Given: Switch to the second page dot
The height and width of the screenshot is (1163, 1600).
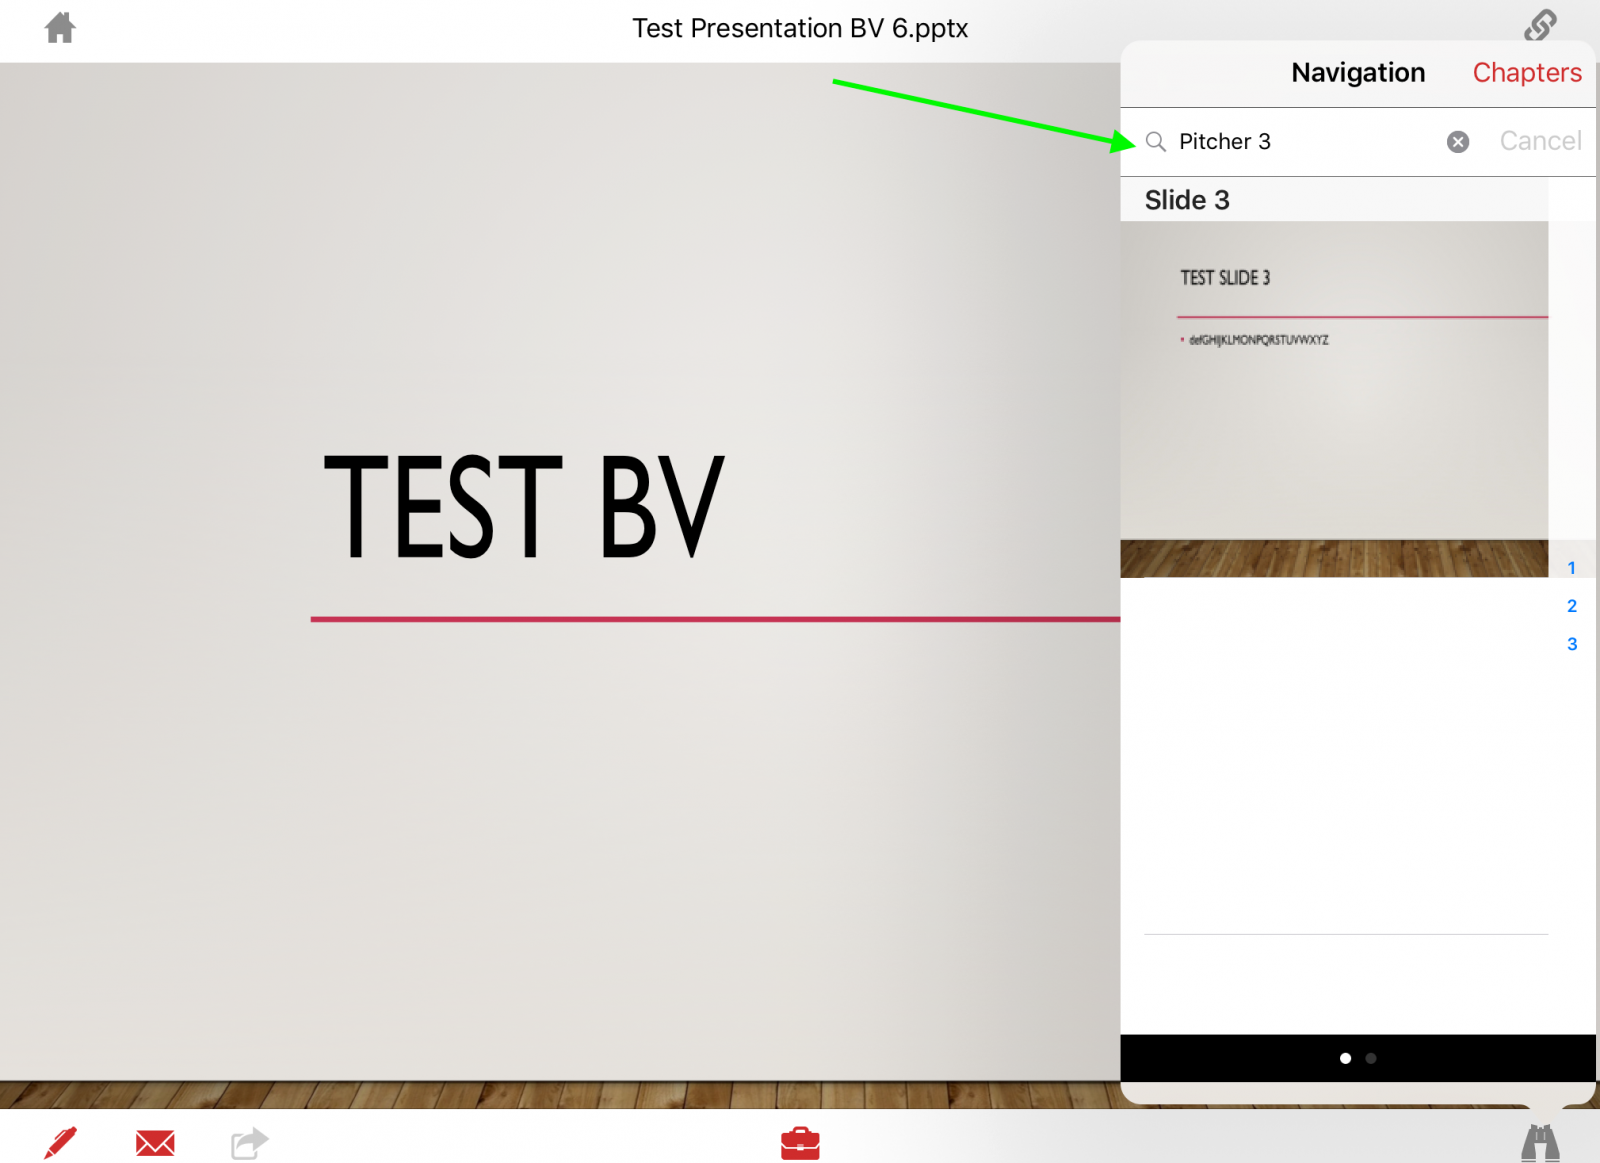Looking at the screenshot, I should click(1371, 1058).
